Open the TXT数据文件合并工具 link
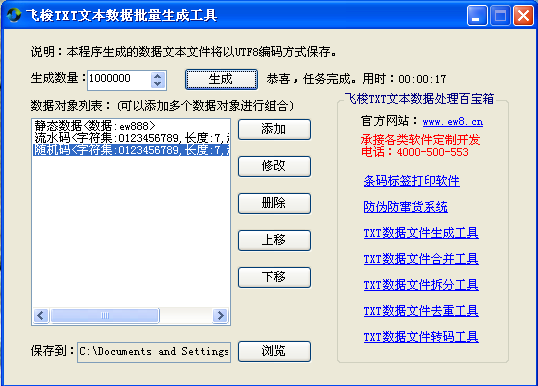The image size is (538, 386). point(421,259)
